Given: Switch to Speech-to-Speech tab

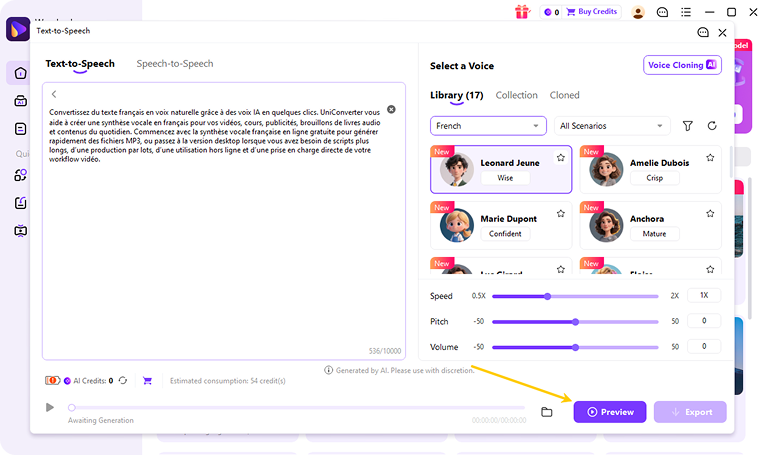Looking at the screenshot, I should (x=175, y=63).
